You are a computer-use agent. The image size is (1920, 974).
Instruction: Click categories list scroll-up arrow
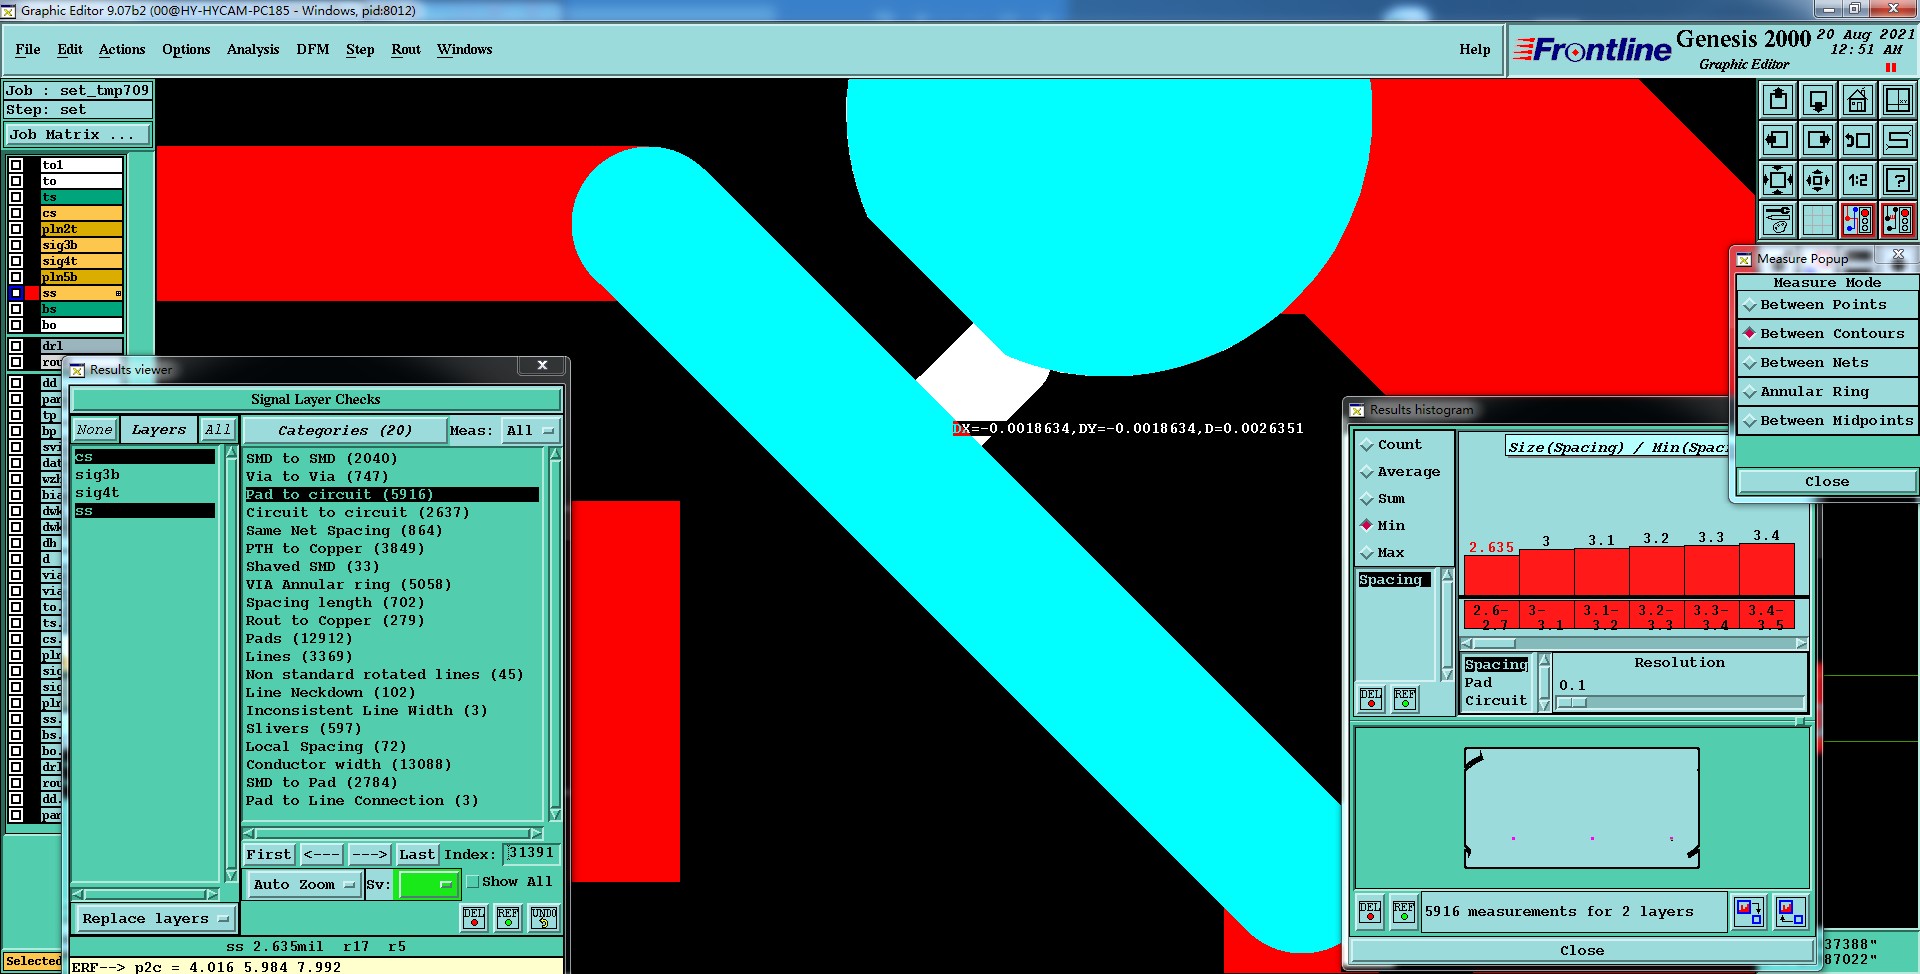click(555, 455)
